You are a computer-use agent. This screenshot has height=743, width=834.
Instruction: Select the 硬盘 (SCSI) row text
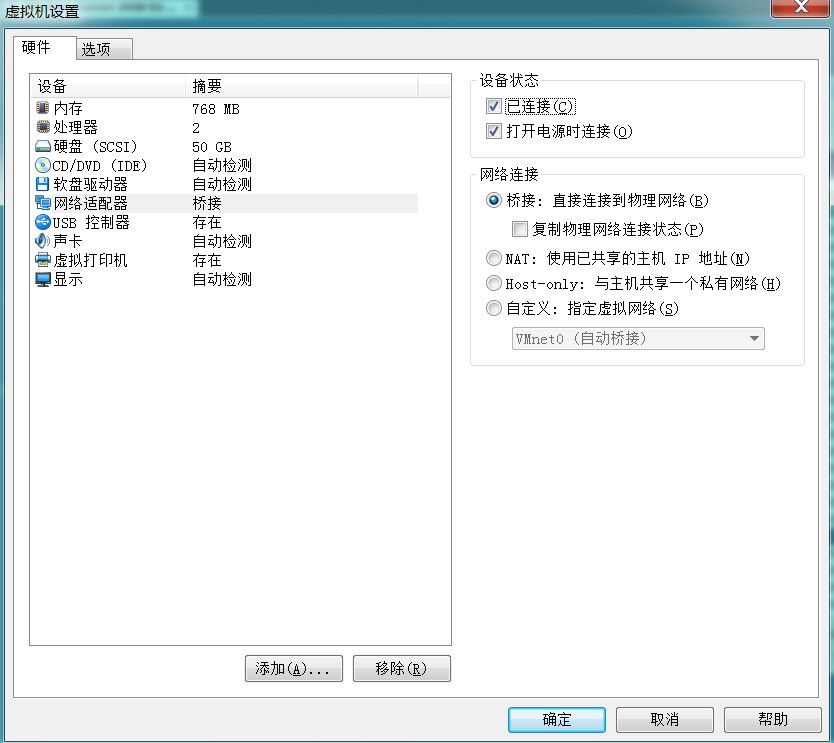[x=95, y=147]
